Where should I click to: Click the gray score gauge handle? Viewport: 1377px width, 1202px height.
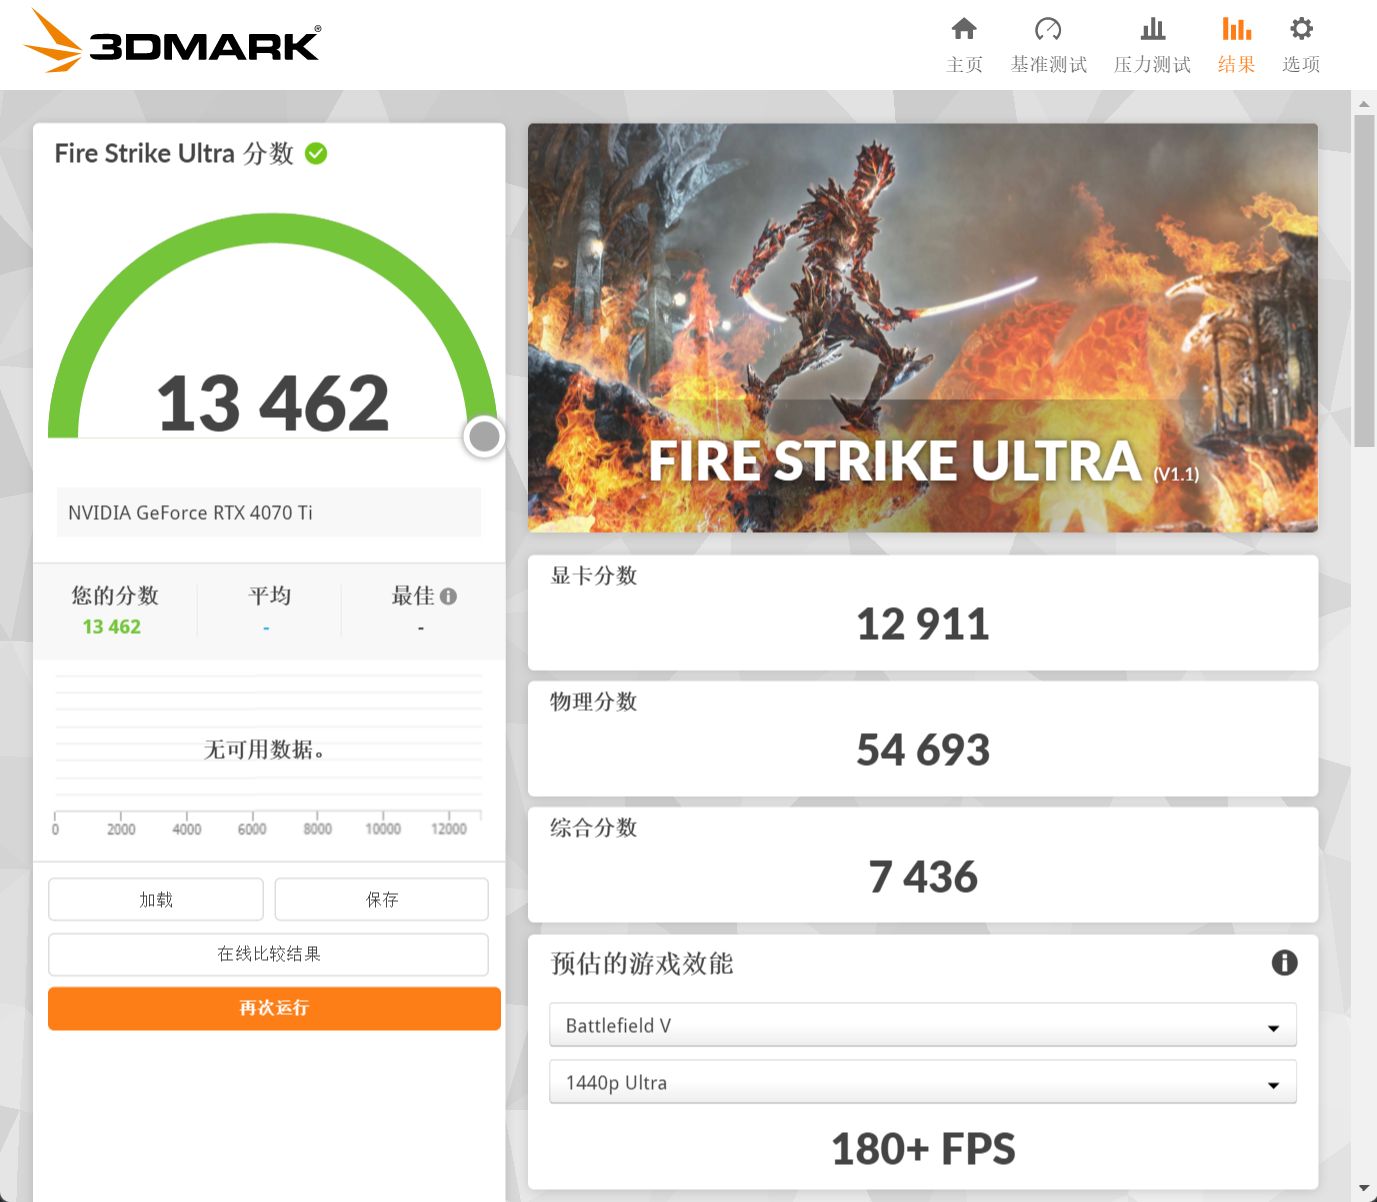[x=484, y=436]
